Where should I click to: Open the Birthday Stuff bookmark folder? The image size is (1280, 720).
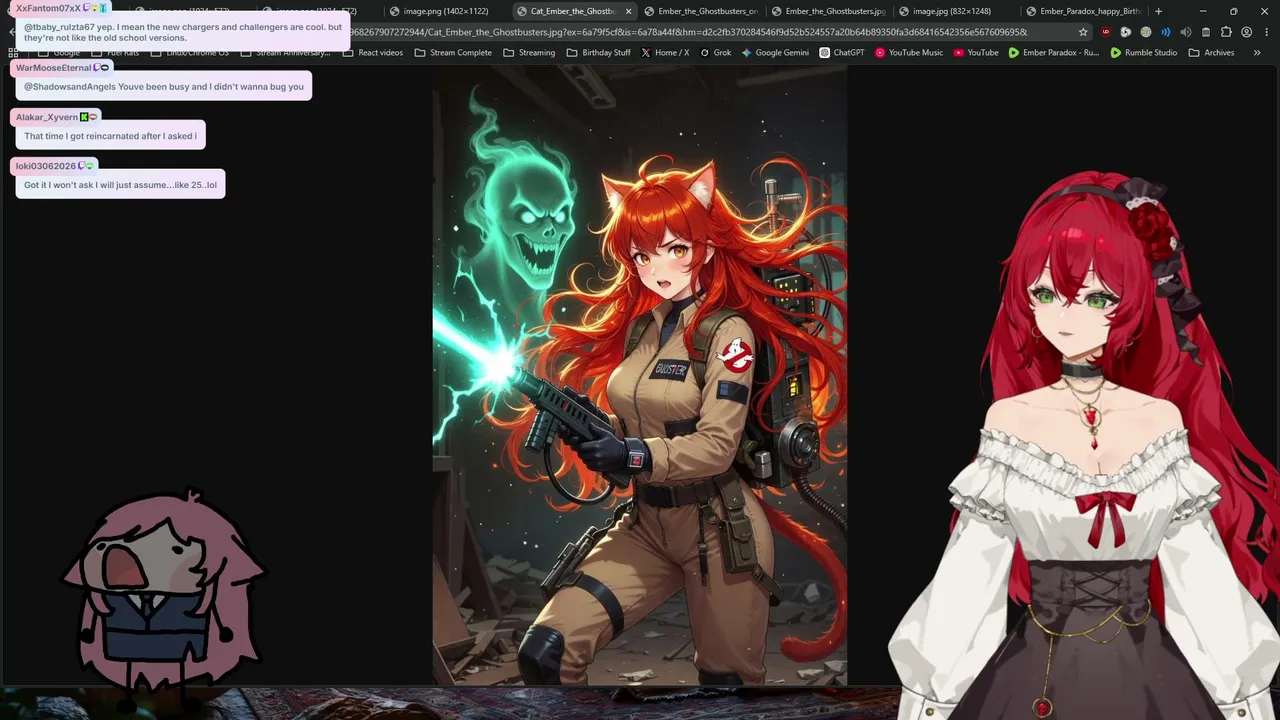pos(598,53)
